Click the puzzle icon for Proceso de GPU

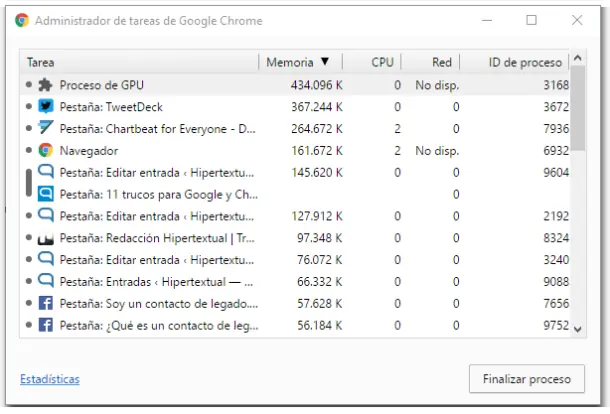click(x=46, y=85)
